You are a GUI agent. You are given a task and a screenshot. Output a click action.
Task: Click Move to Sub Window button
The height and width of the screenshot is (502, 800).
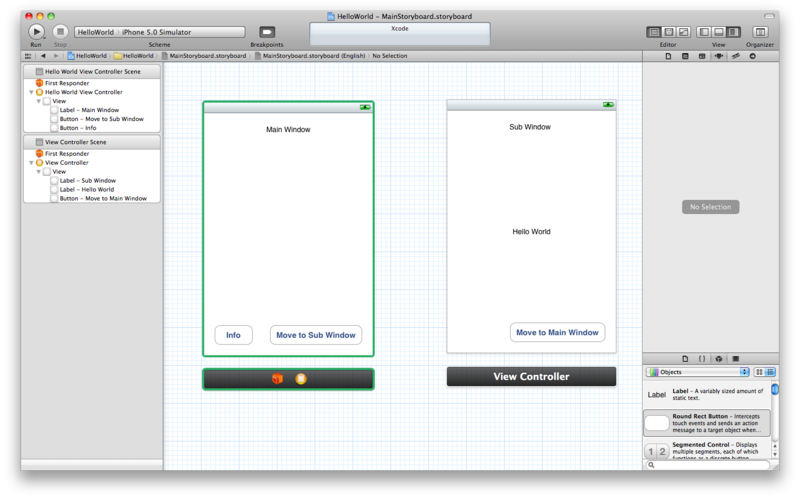[x=316, y=335]
